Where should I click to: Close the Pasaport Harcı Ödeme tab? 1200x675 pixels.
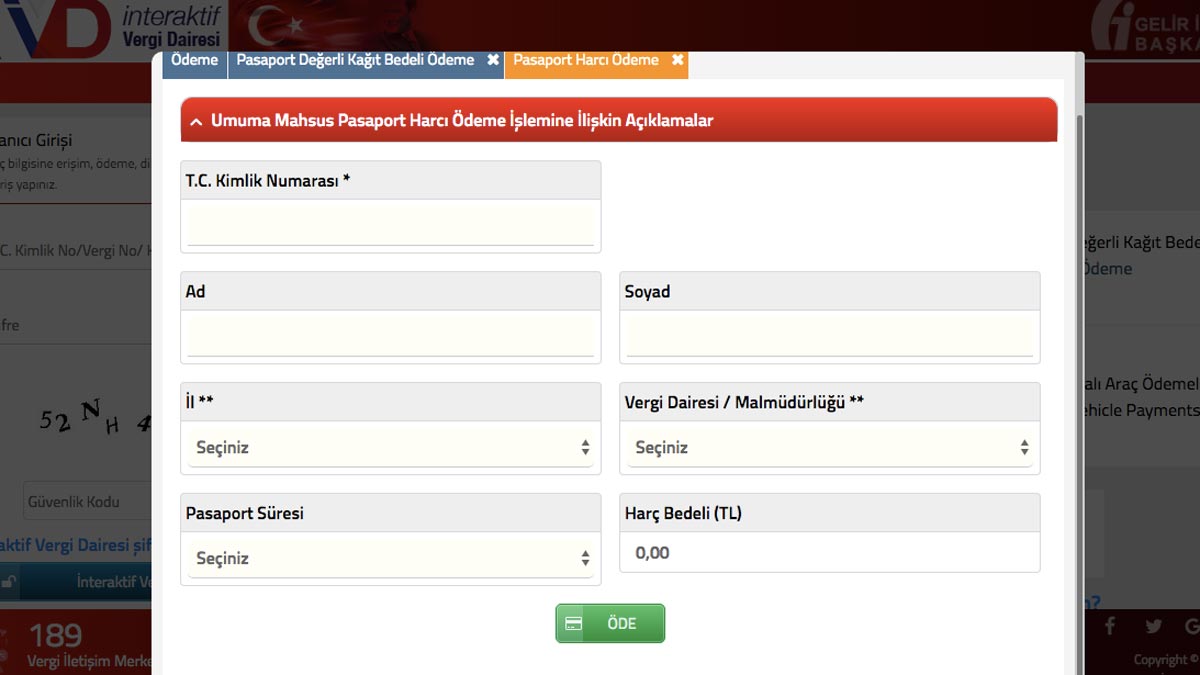point(678,60)
